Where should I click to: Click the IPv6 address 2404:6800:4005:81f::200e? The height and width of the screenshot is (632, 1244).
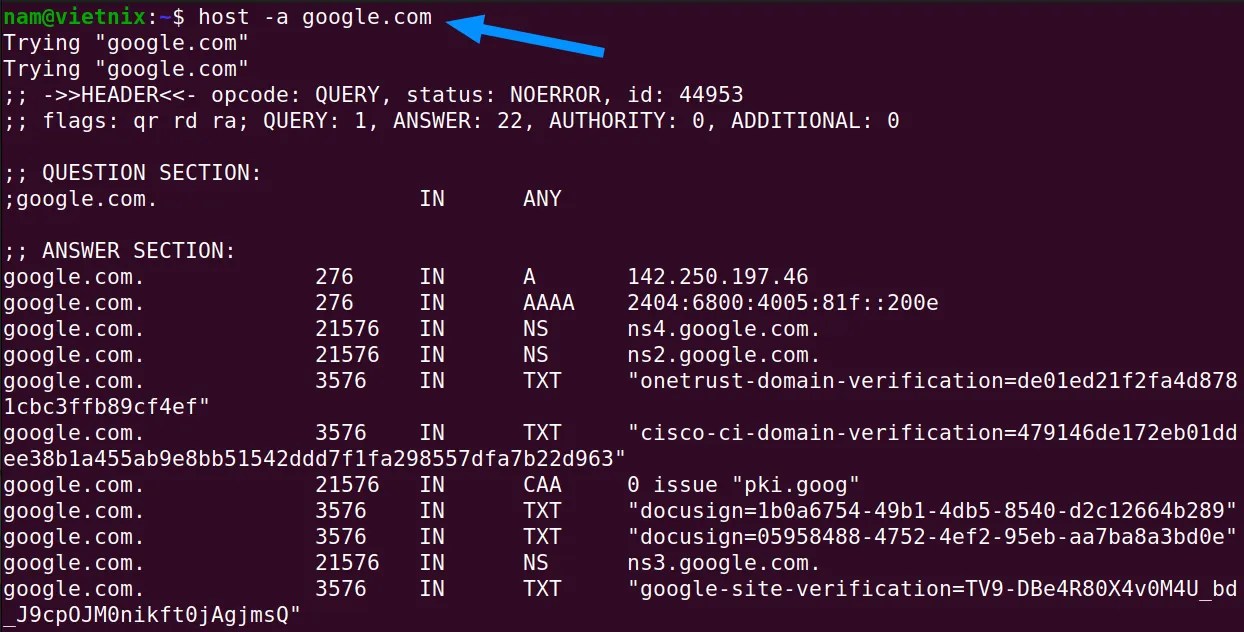coord(783,303)
